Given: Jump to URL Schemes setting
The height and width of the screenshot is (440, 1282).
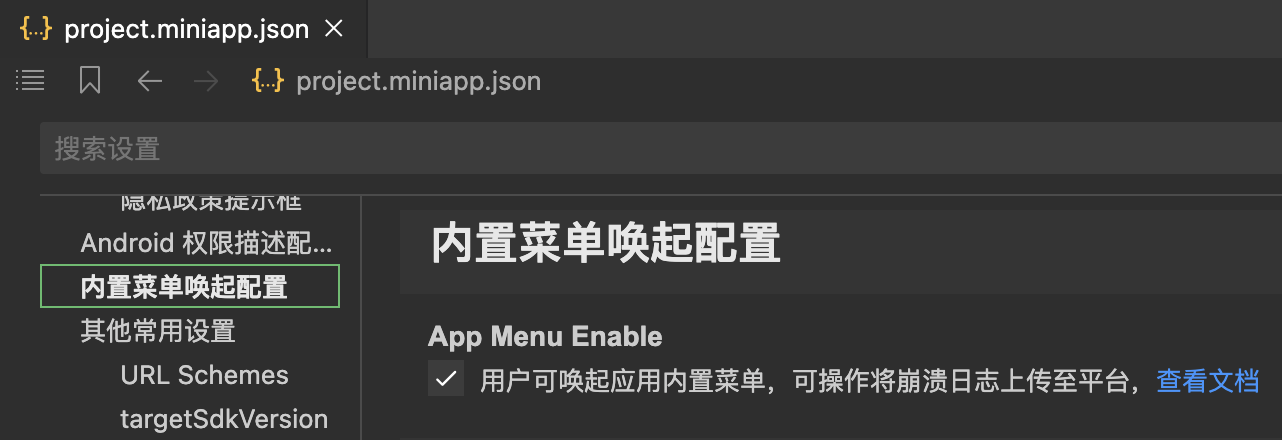Looking at the screenshot, I should tap(204, 375).
